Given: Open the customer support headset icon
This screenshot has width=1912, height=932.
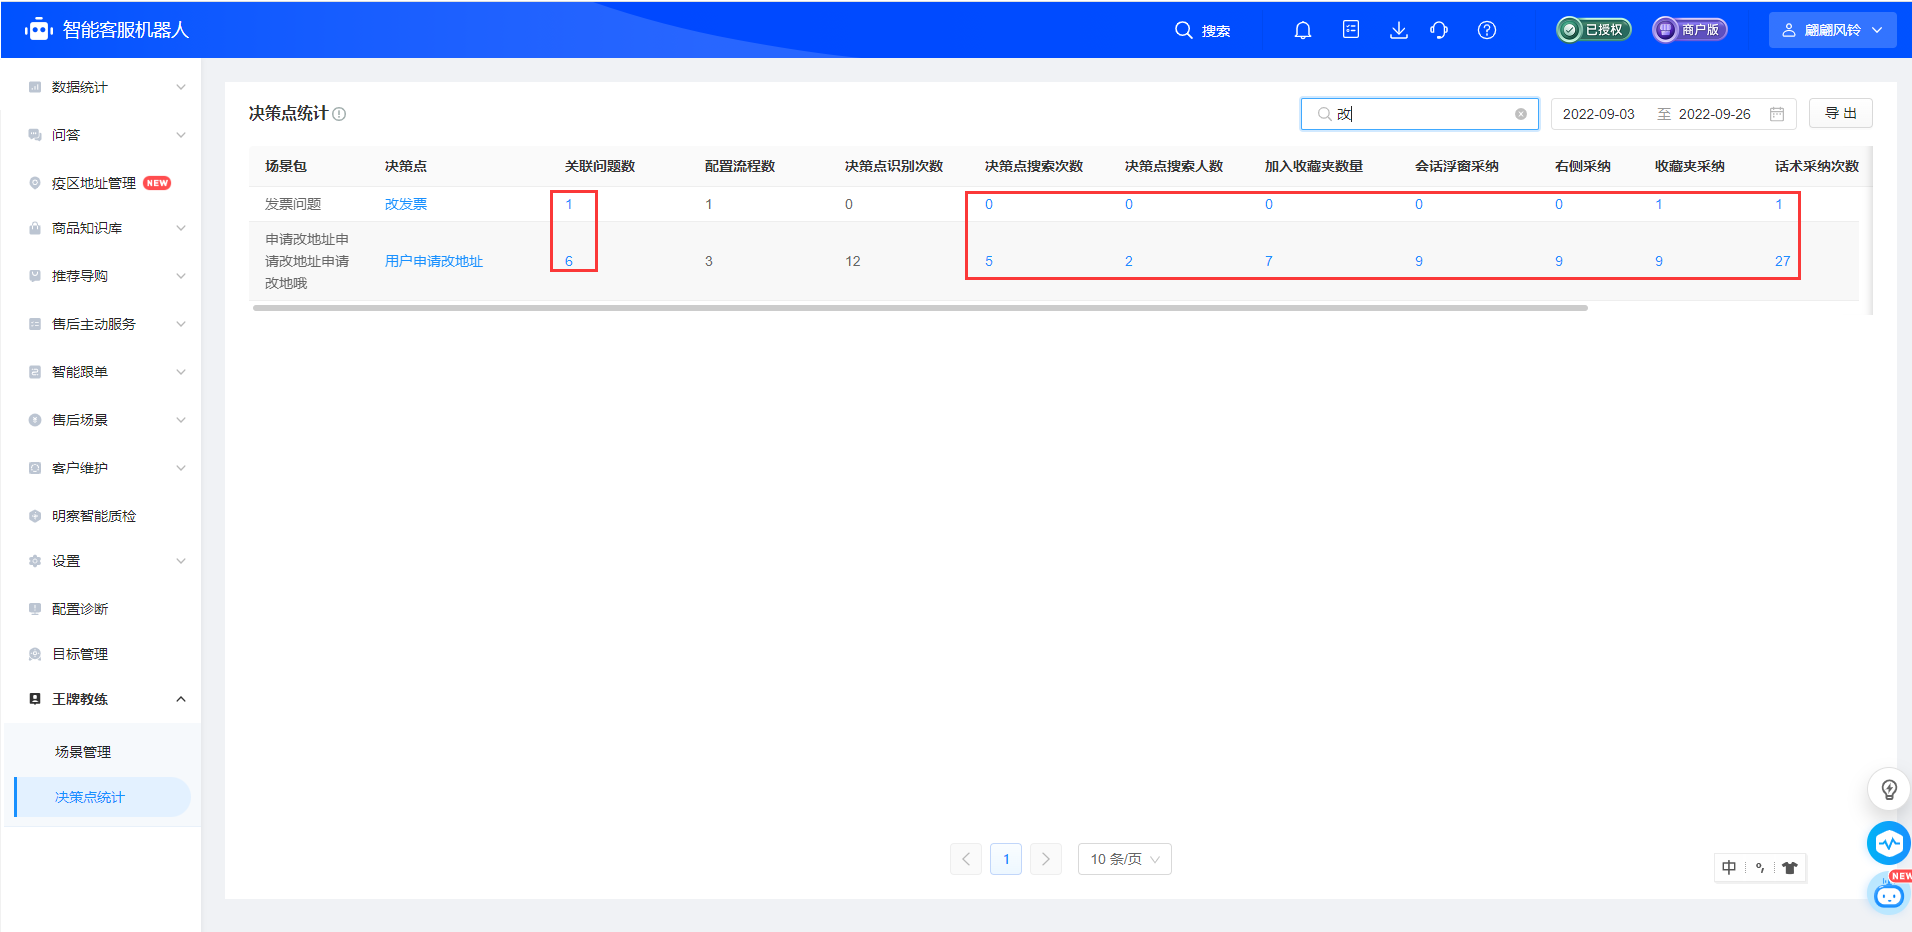Looking at the screenshot, I should point(1439,30).
